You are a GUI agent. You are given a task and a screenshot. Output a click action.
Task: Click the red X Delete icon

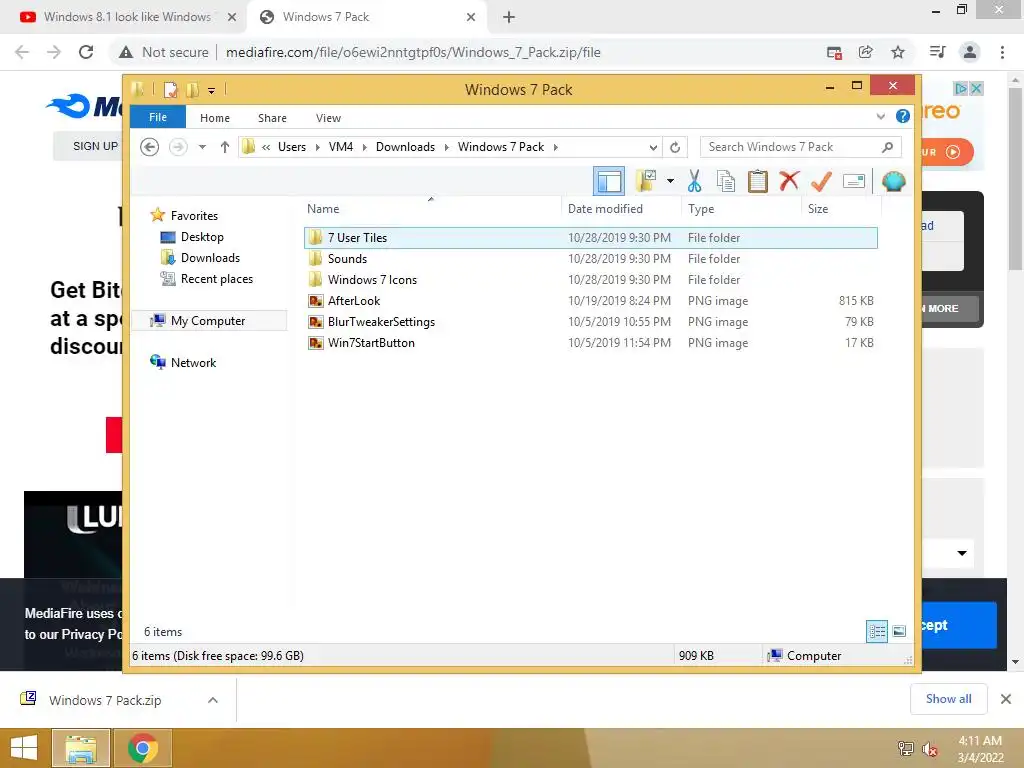(x=789, y=180)
